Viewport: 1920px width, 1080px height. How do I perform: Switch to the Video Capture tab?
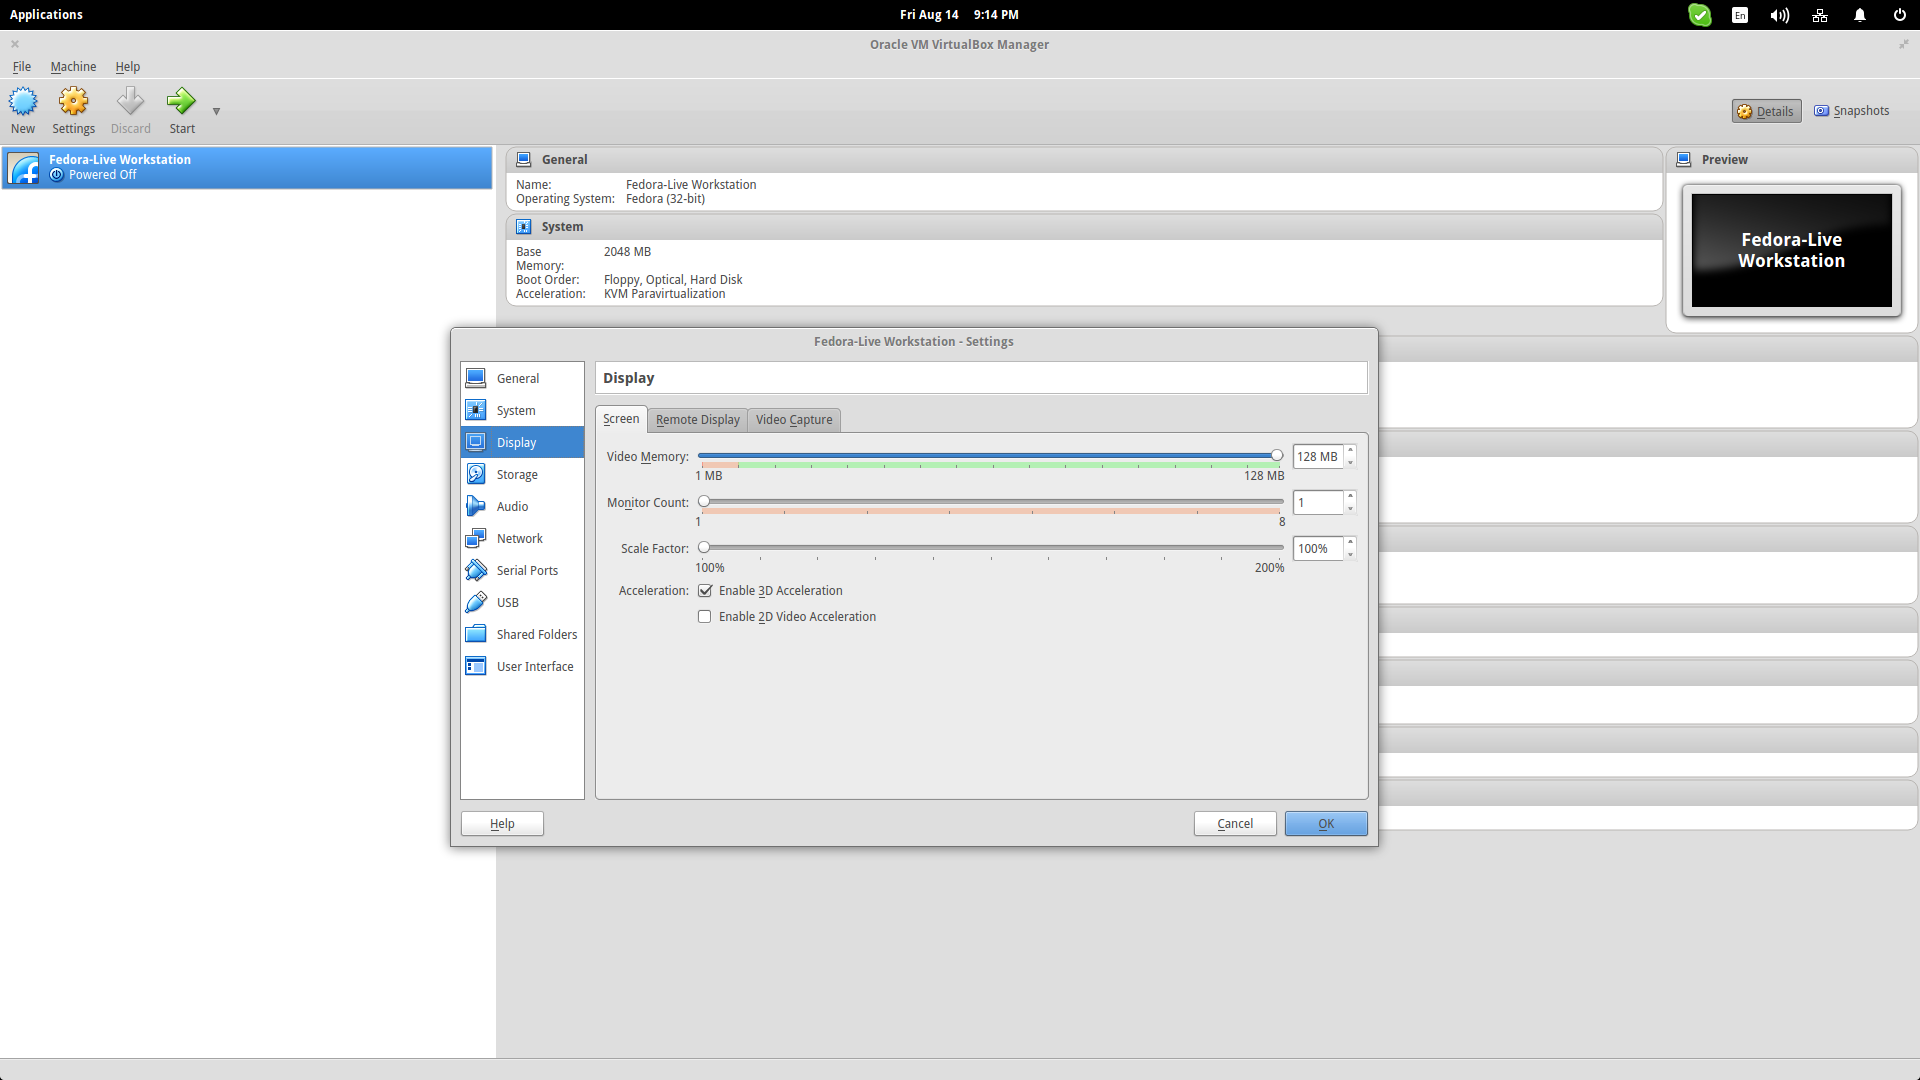[x=794, y=420]
